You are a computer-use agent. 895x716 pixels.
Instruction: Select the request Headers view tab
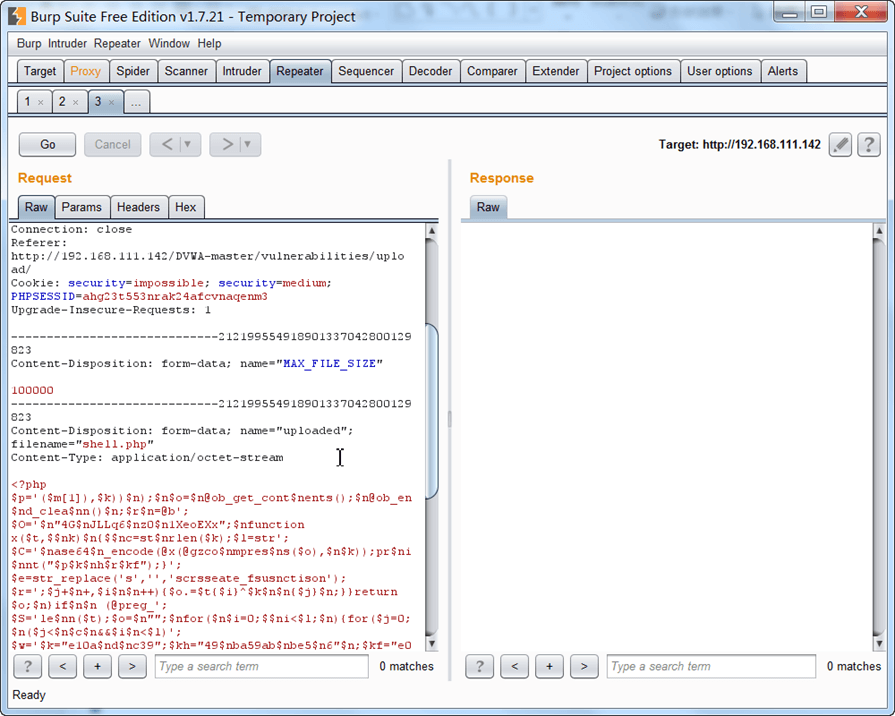pyautogui.click(x=138, y=207)
